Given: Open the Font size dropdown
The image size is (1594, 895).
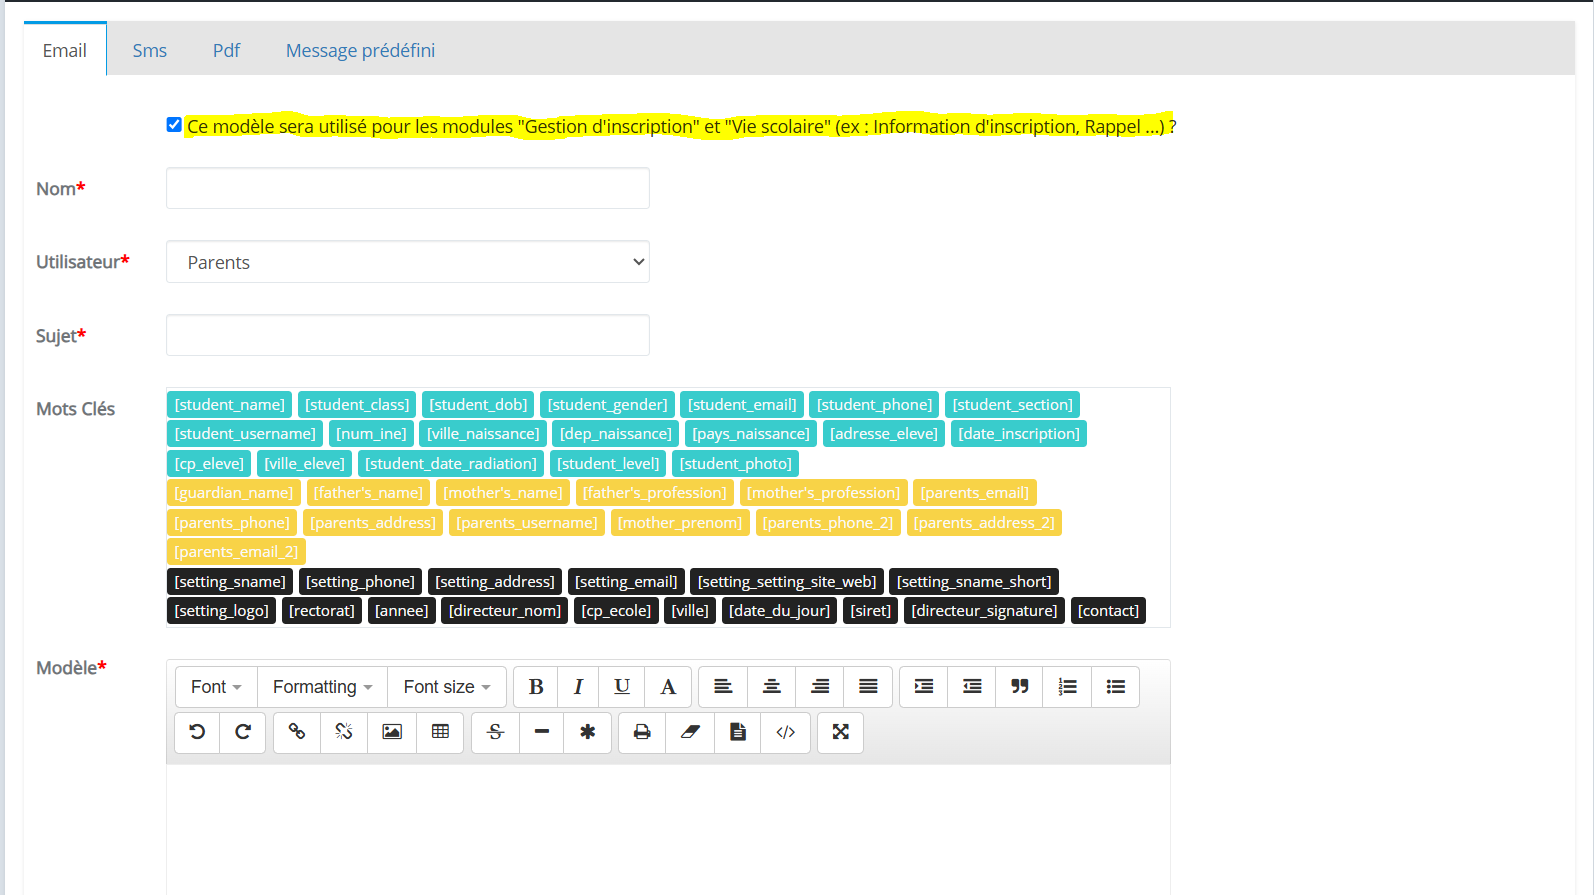Looking at the screenshot, I should 447,687.
